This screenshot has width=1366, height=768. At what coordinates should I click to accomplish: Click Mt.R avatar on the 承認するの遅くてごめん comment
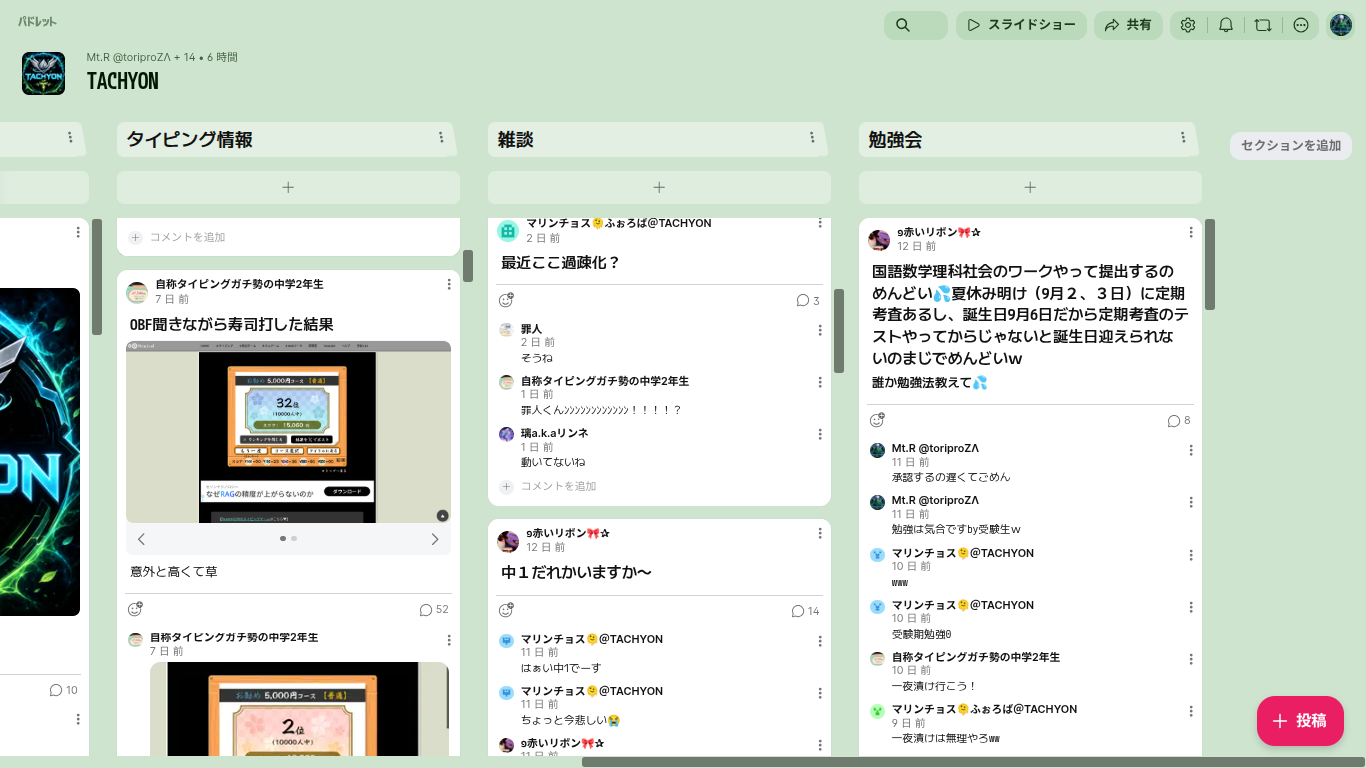(x=877, y=450)
